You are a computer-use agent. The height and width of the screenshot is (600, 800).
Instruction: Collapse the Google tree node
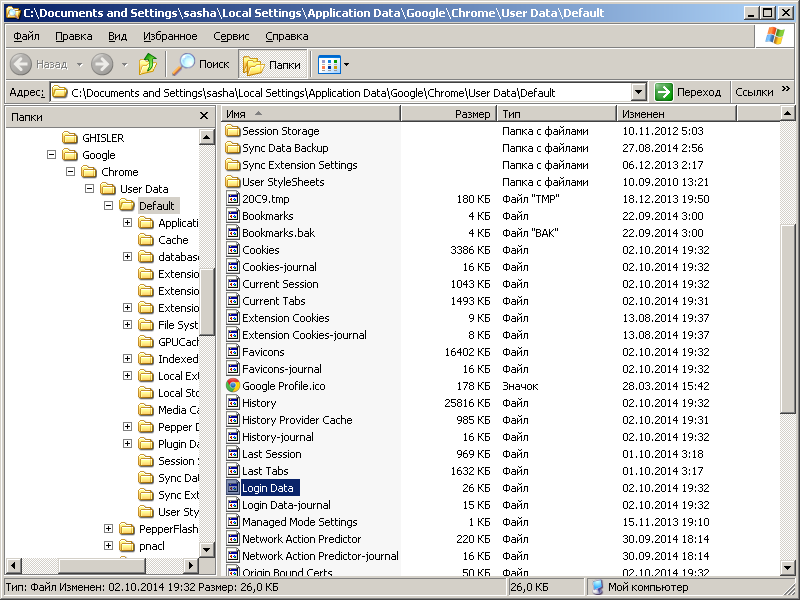tap(52, 155)
